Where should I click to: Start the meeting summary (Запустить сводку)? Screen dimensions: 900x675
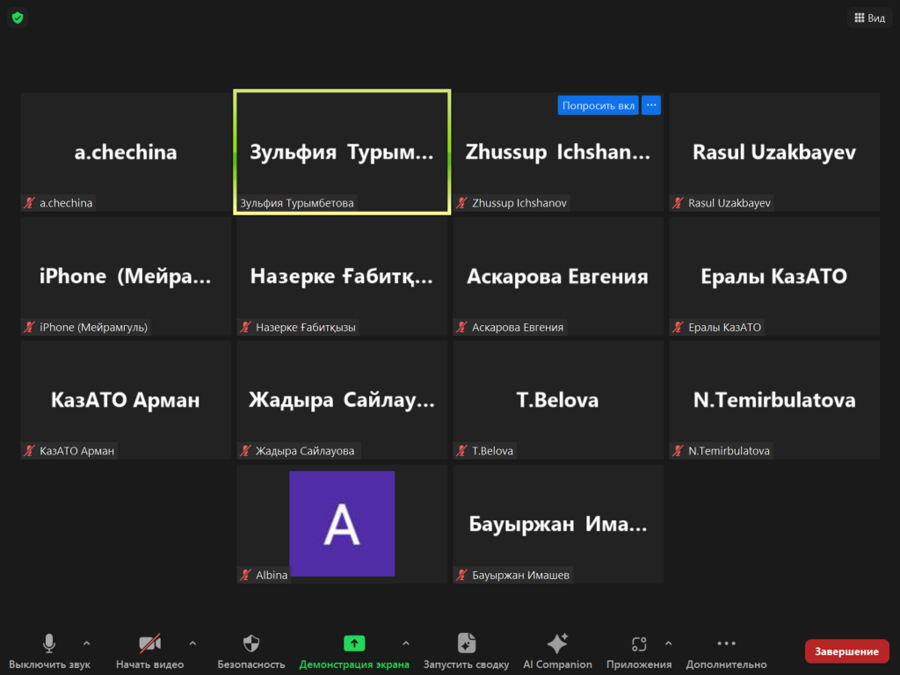coord(466,644)
